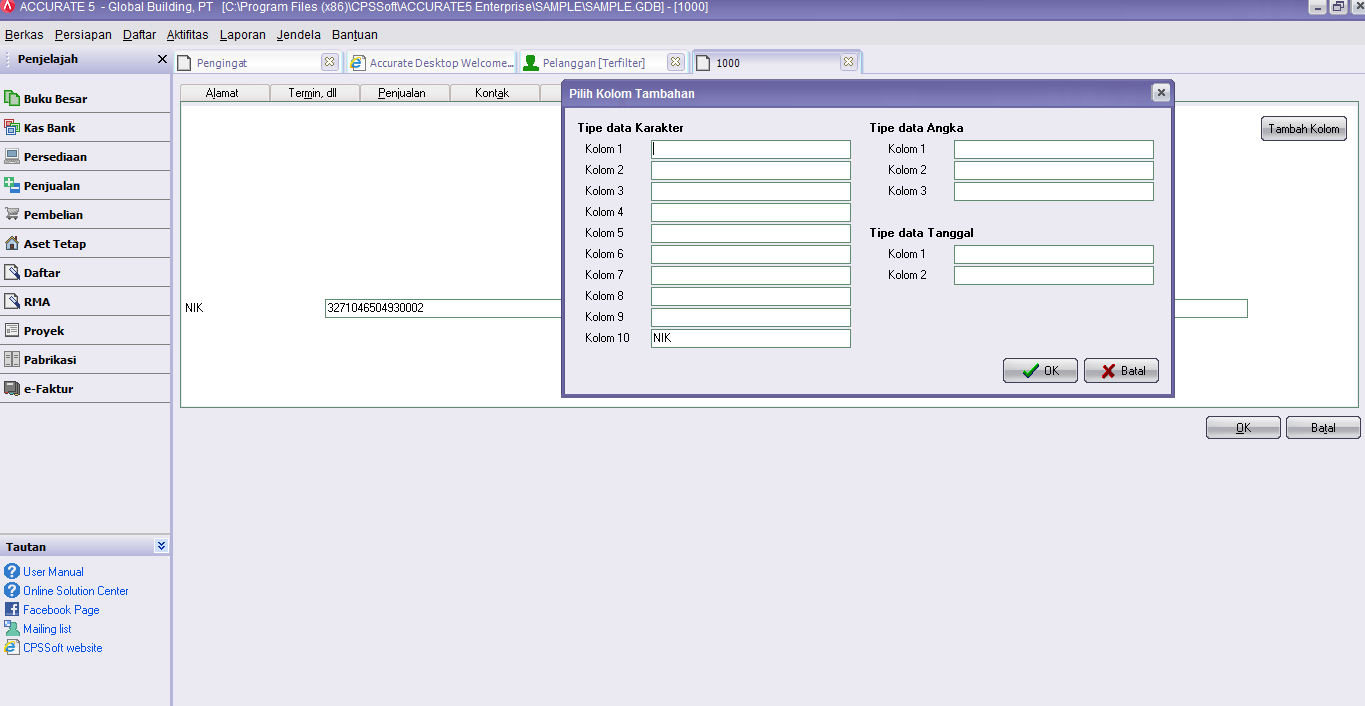
Task: Click Karakter Kolom 9 input field
Action: pos(751,317)
